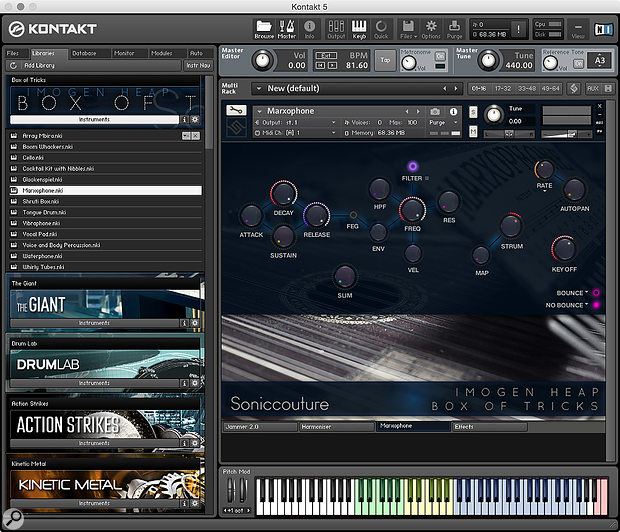Expand the FILTER type menu

pos(427,178)
